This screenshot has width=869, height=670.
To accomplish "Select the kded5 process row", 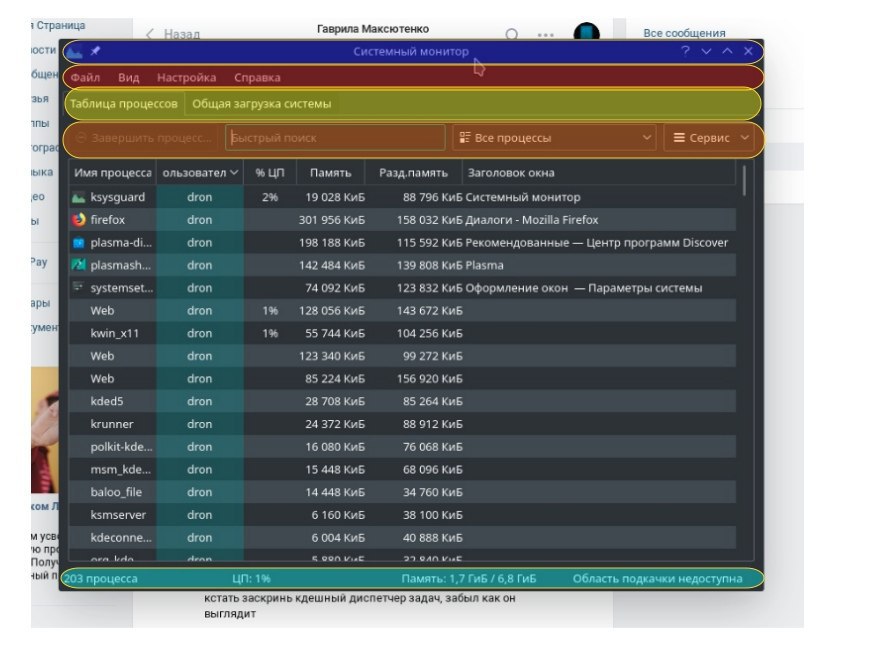I will tap(403, 401).
